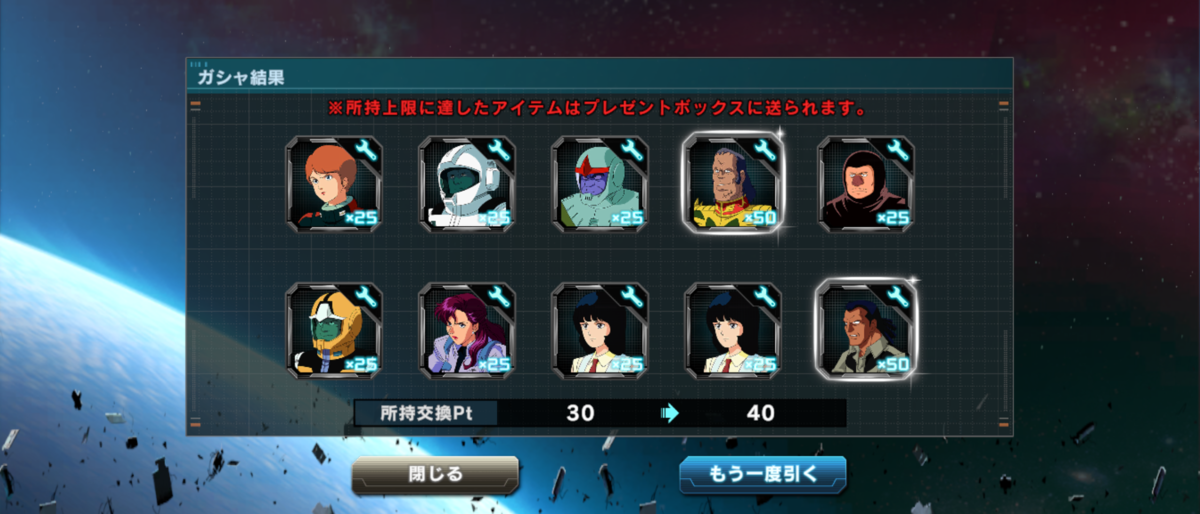Open the purple-haired woman character card

point(467,330)
